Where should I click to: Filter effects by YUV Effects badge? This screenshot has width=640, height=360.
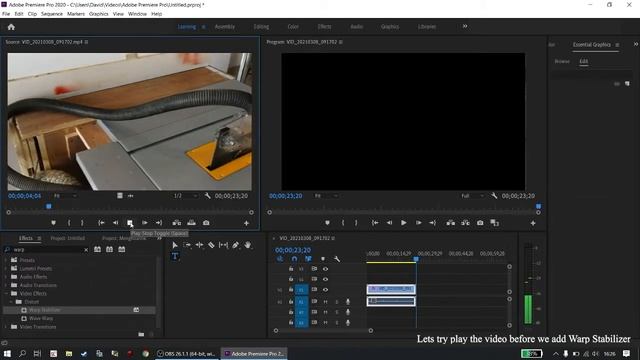pyautogui.click(x=122, y=249)
